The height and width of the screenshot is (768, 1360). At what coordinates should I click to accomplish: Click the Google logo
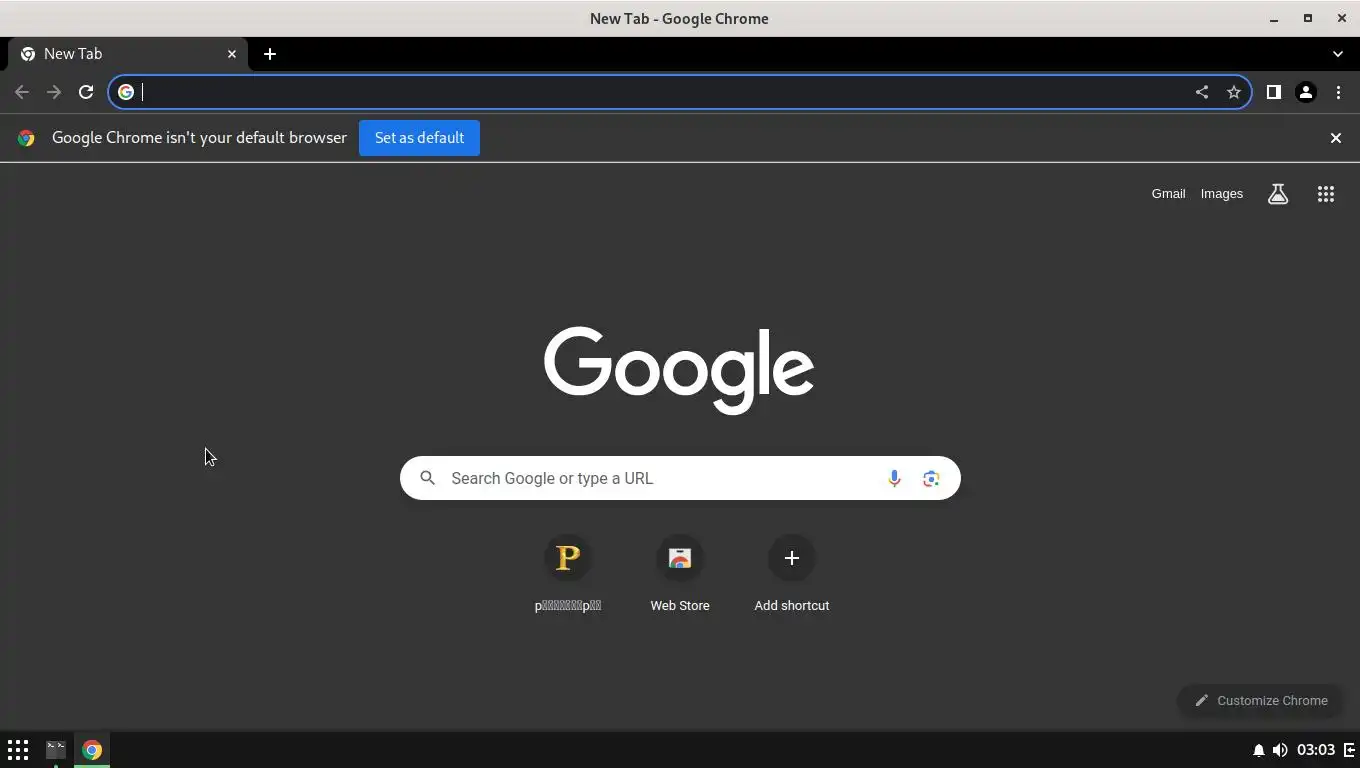pos(679,370)
